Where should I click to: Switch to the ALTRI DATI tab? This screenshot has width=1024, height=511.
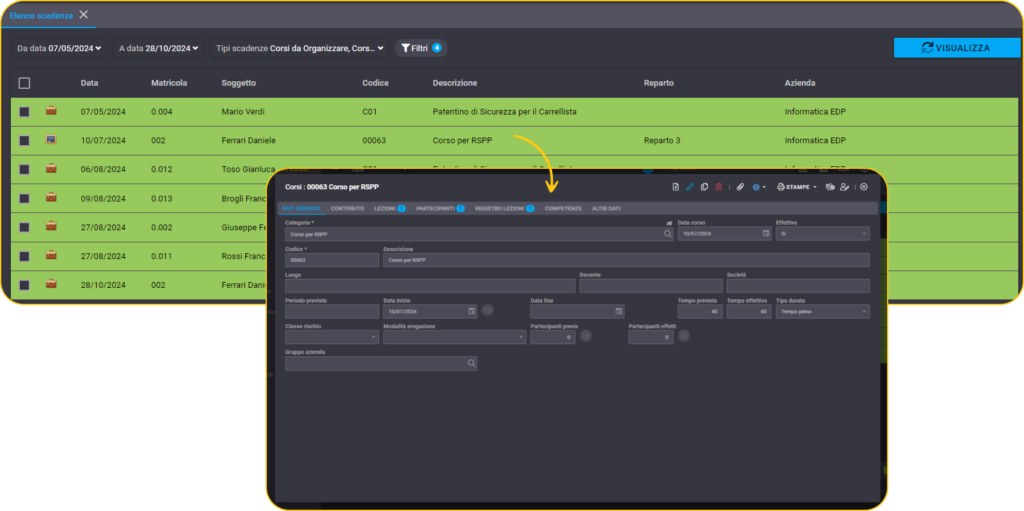tap(606, 208)
